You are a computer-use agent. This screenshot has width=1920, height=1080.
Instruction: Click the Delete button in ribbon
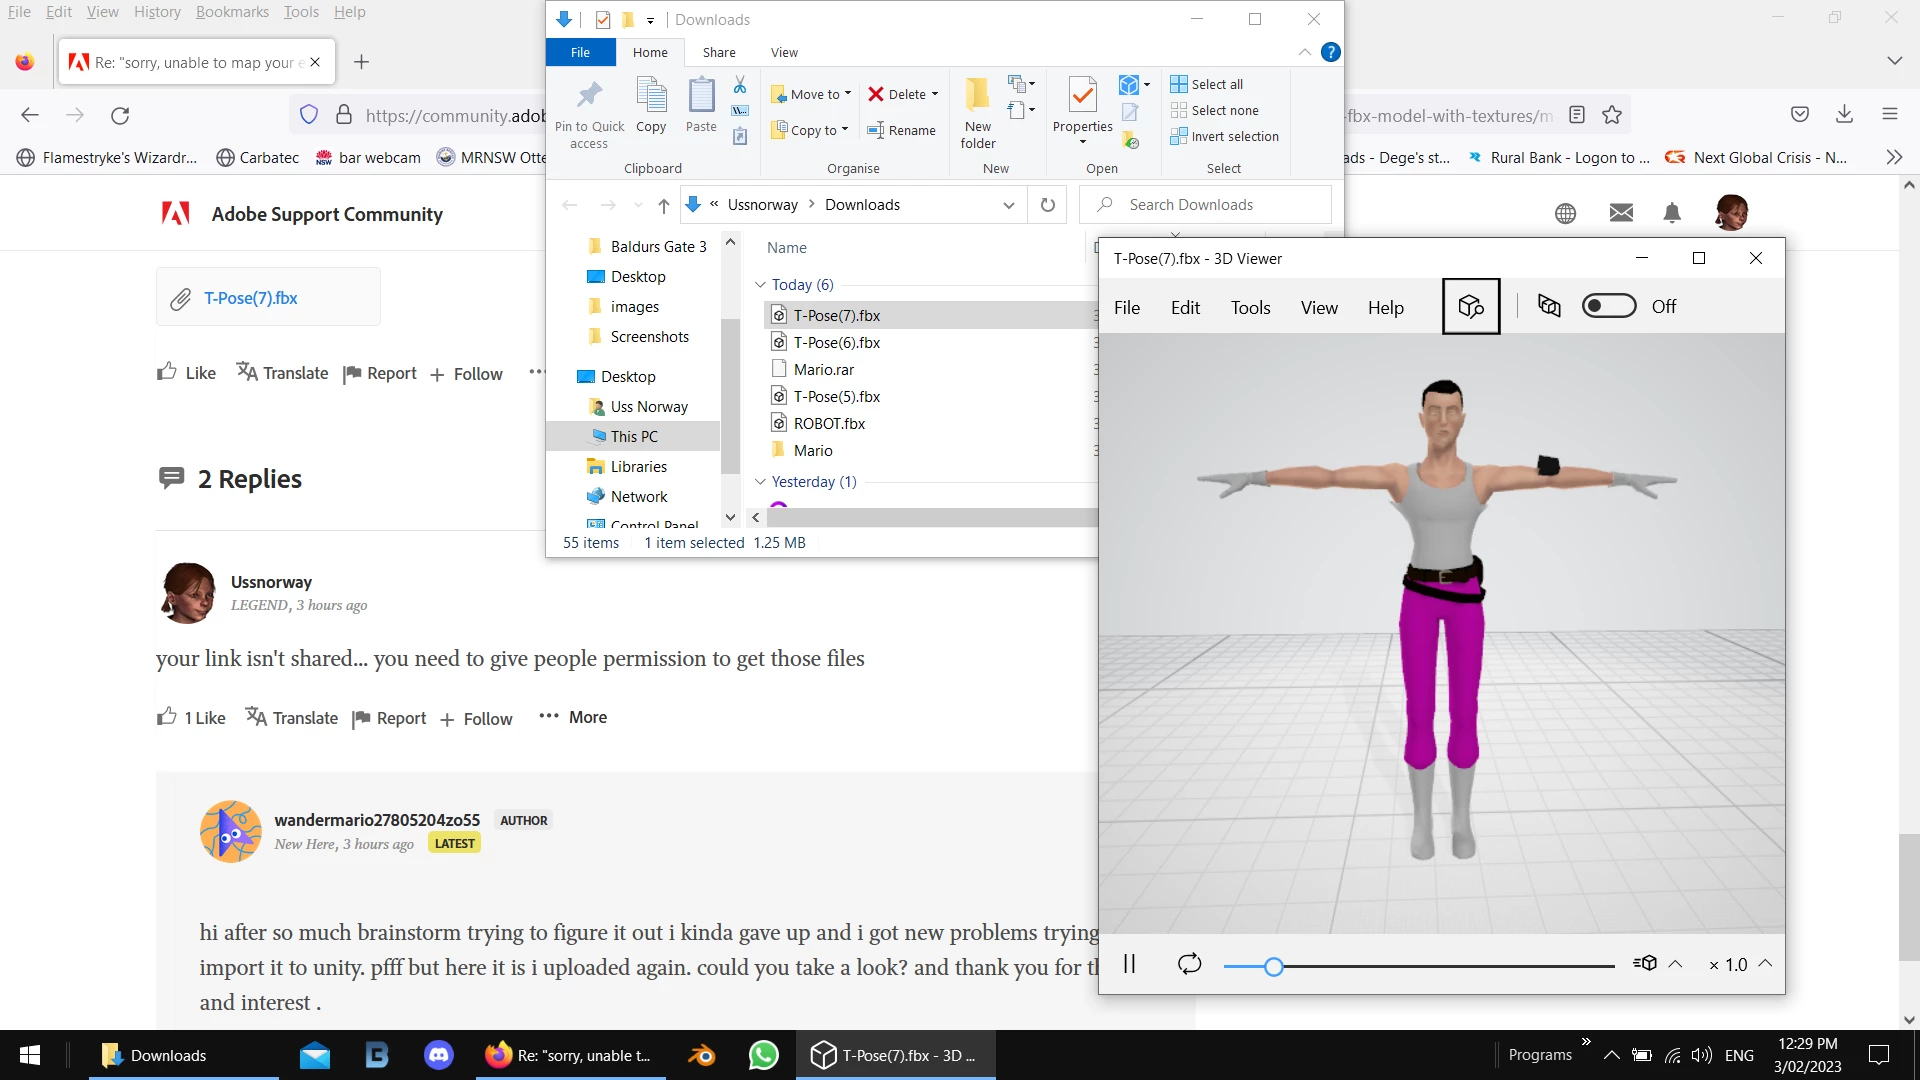(x=902, y=94)
